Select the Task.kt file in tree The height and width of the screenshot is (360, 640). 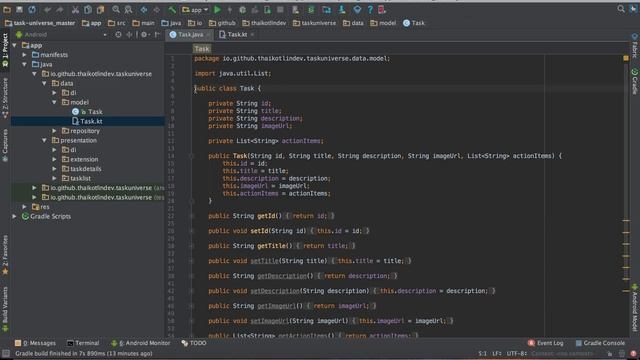[87, 121]
